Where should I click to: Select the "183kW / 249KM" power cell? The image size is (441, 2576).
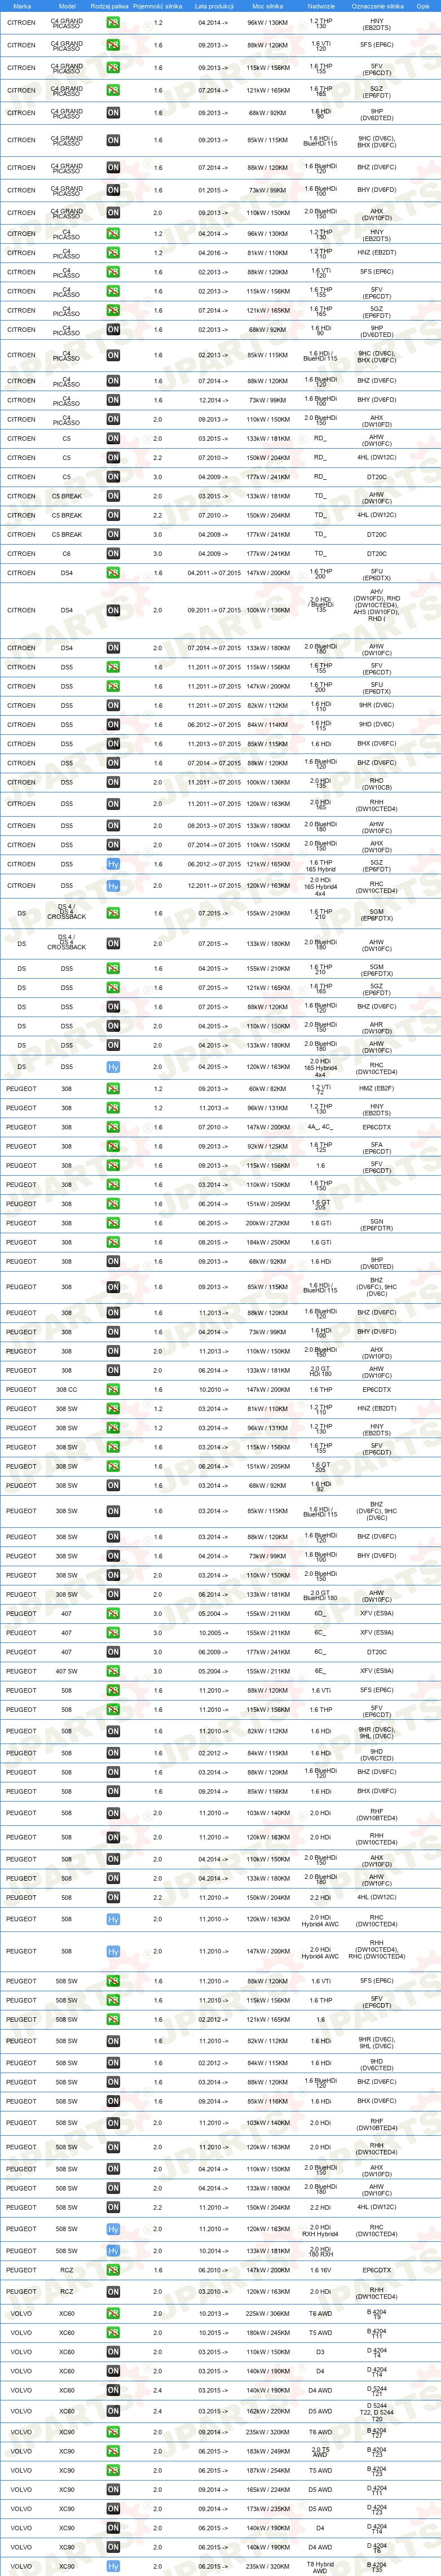point(267,2451)
